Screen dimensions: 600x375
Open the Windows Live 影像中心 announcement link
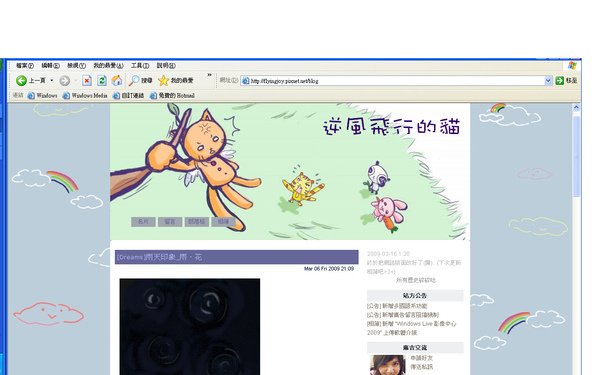point(411,328)
